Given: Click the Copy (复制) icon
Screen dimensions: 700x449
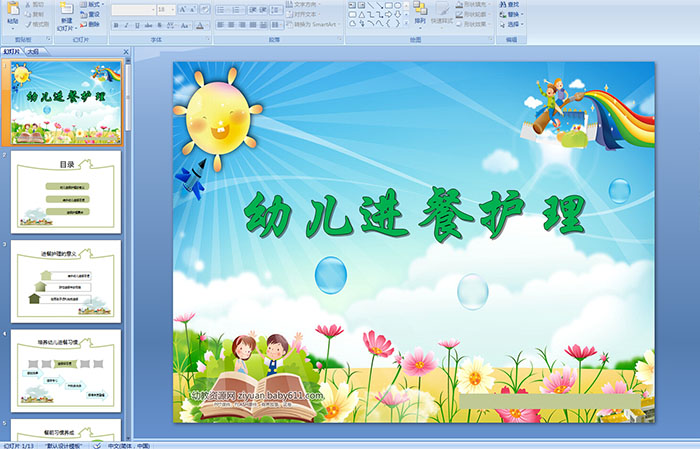Looking at the screenshot, I should click(28, 14).
